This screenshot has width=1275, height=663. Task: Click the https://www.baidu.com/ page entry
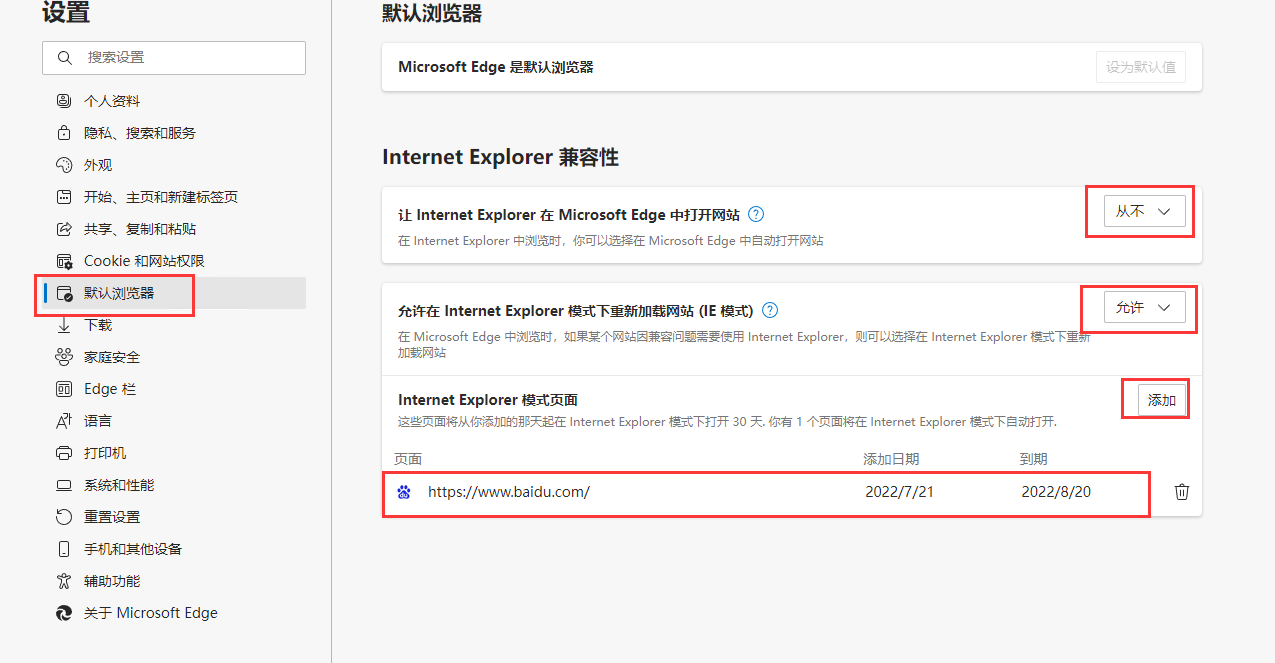pos(509,492)
